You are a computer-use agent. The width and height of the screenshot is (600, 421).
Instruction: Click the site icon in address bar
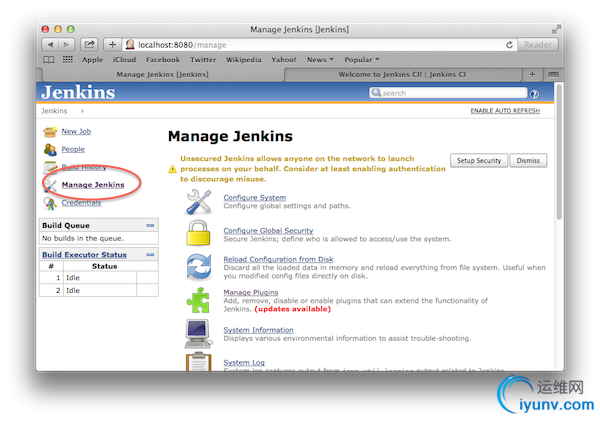coord(130,44)
